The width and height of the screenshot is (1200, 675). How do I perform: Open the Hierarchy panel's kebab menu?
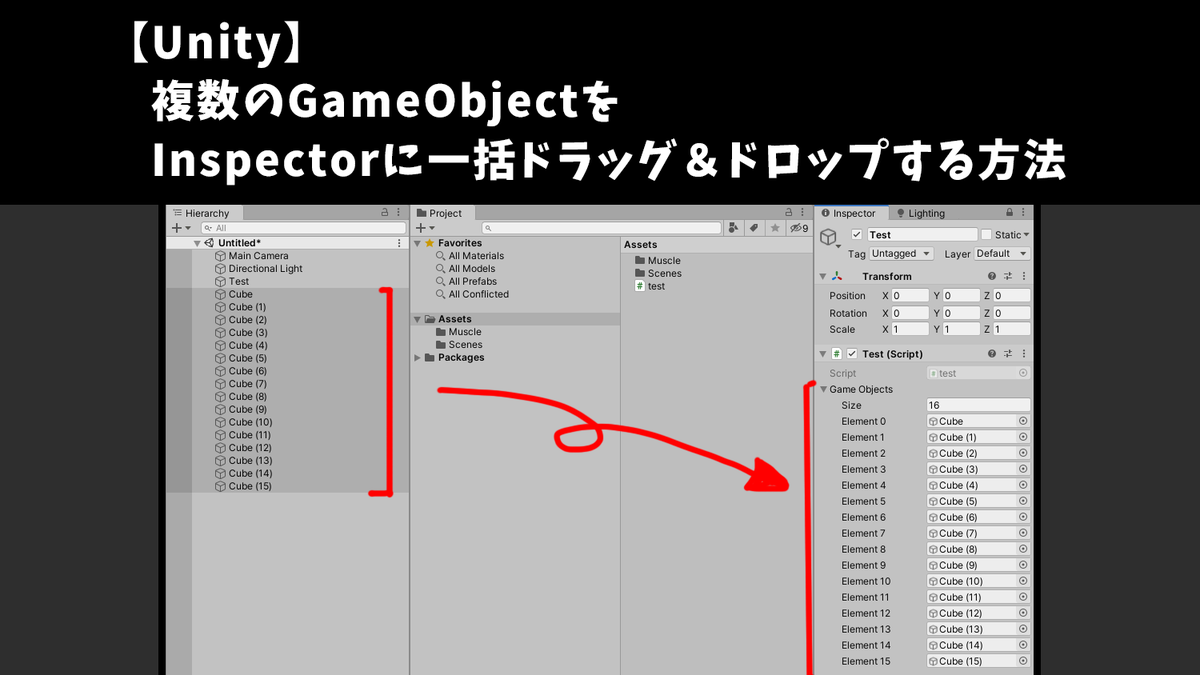click(x=399, y=212)
